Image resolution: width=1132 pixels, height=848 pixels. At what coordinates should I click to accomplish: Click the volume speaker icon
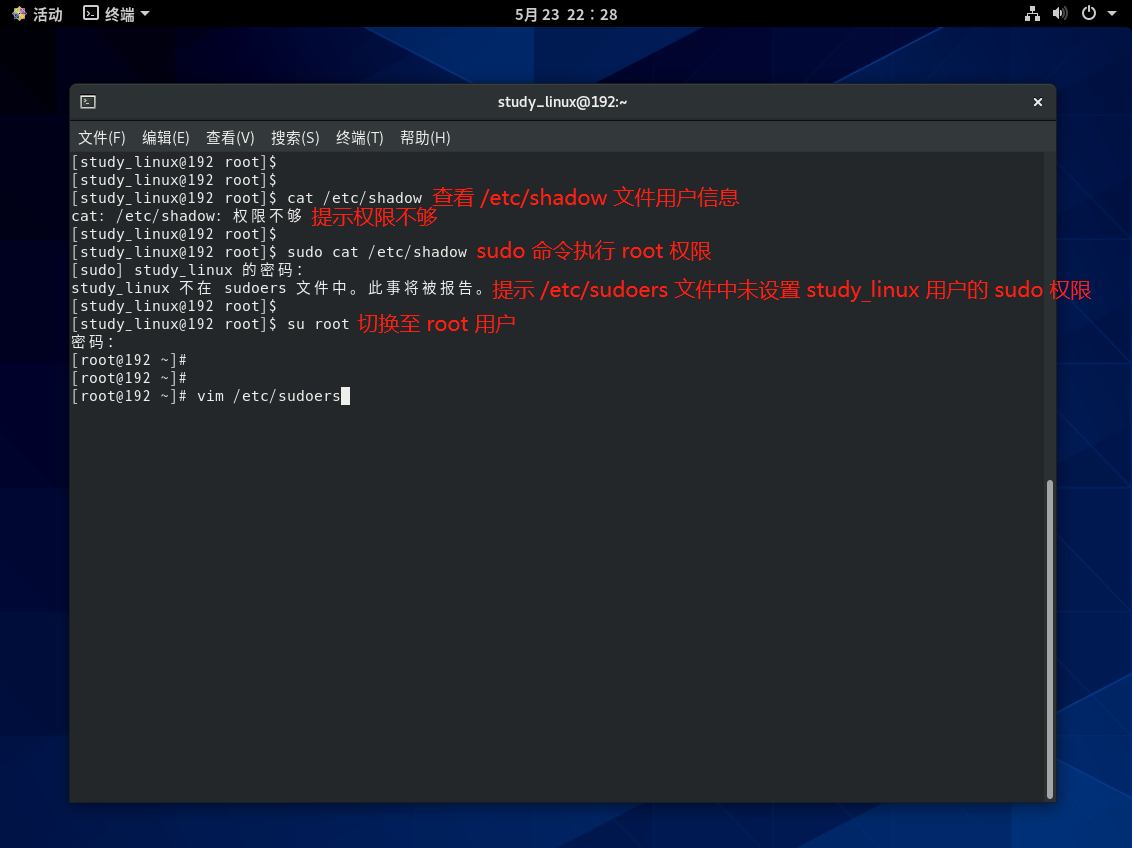(1061, 14)
